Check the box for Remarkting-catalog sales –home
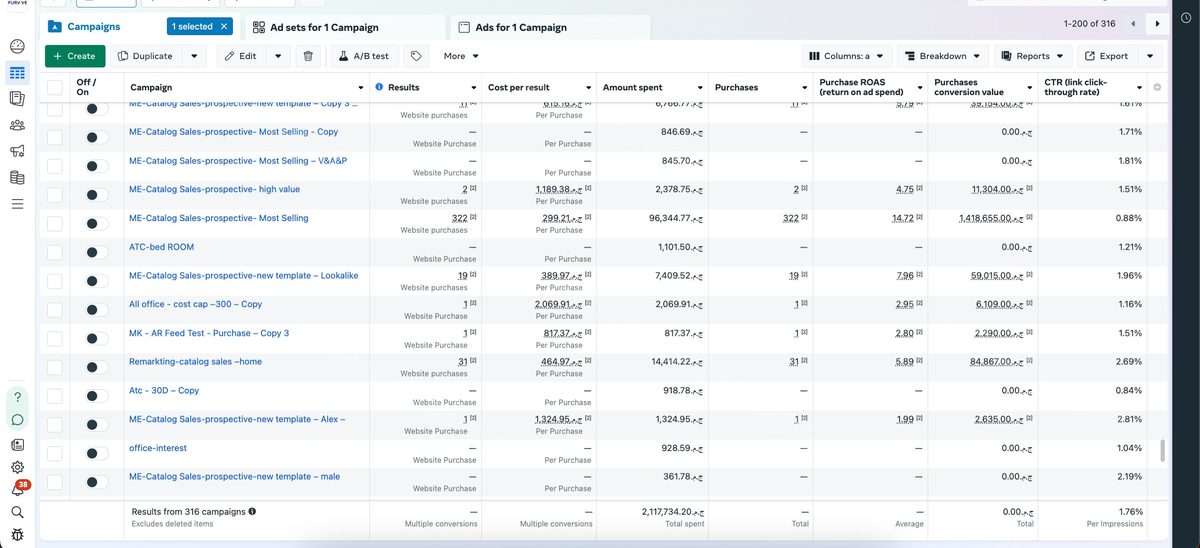Image resolution: width=1200 pixels, height=548 pixels. 54,367
